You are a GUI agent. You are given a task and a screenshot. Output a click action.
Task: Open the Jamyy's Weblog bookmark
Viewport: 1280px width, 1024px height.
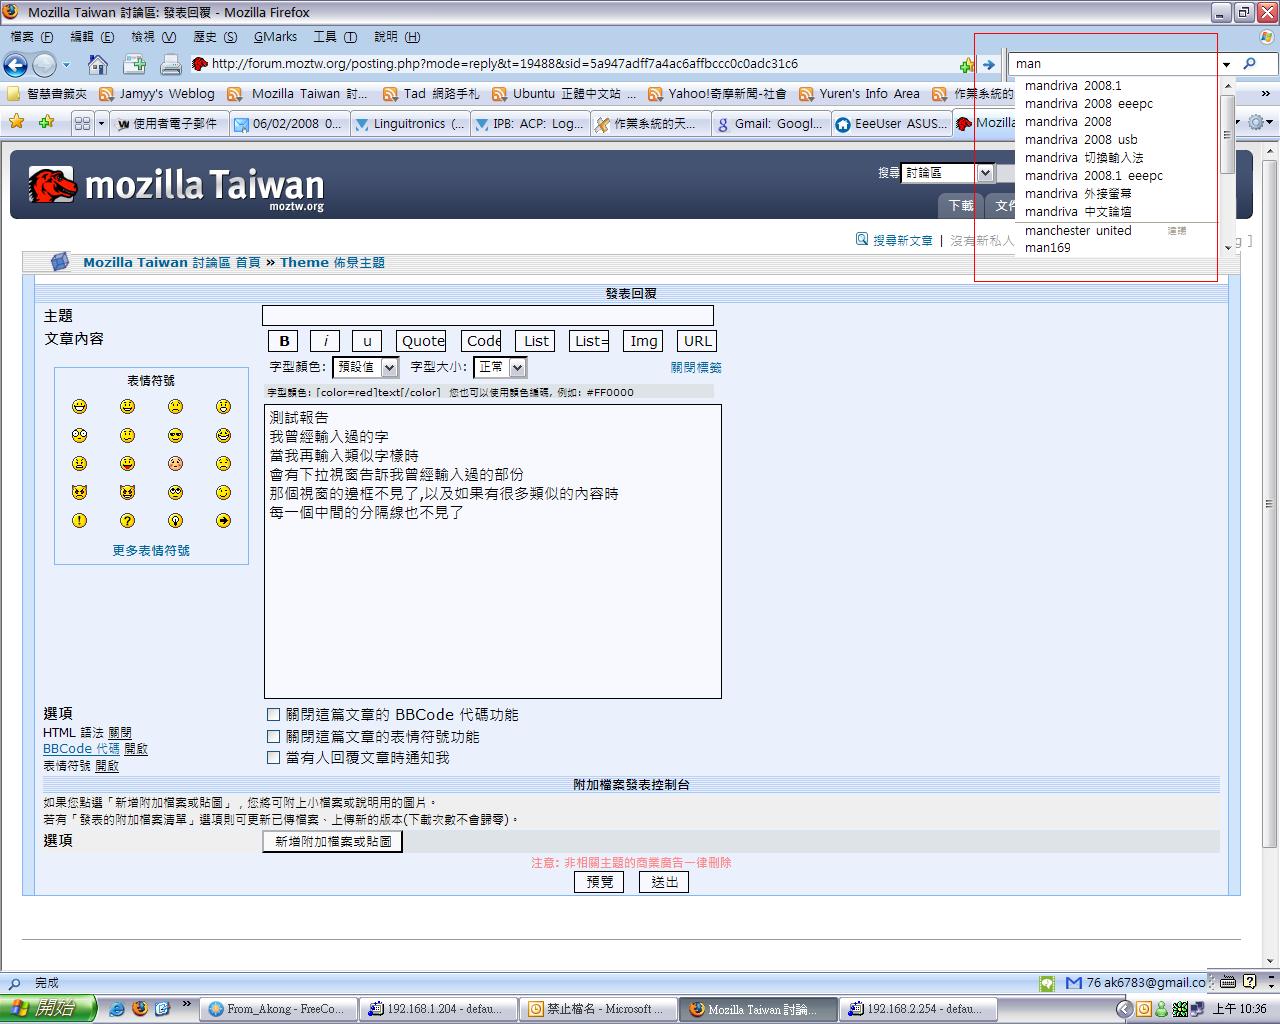pos(157,94)
